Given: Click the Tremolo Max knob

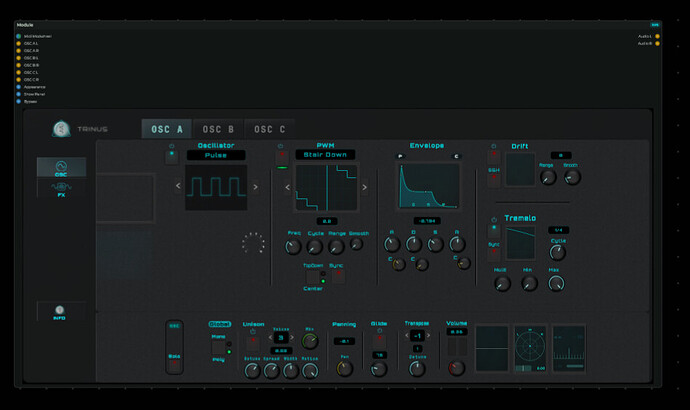Looking at the screenshot, I should pos(556,284).
